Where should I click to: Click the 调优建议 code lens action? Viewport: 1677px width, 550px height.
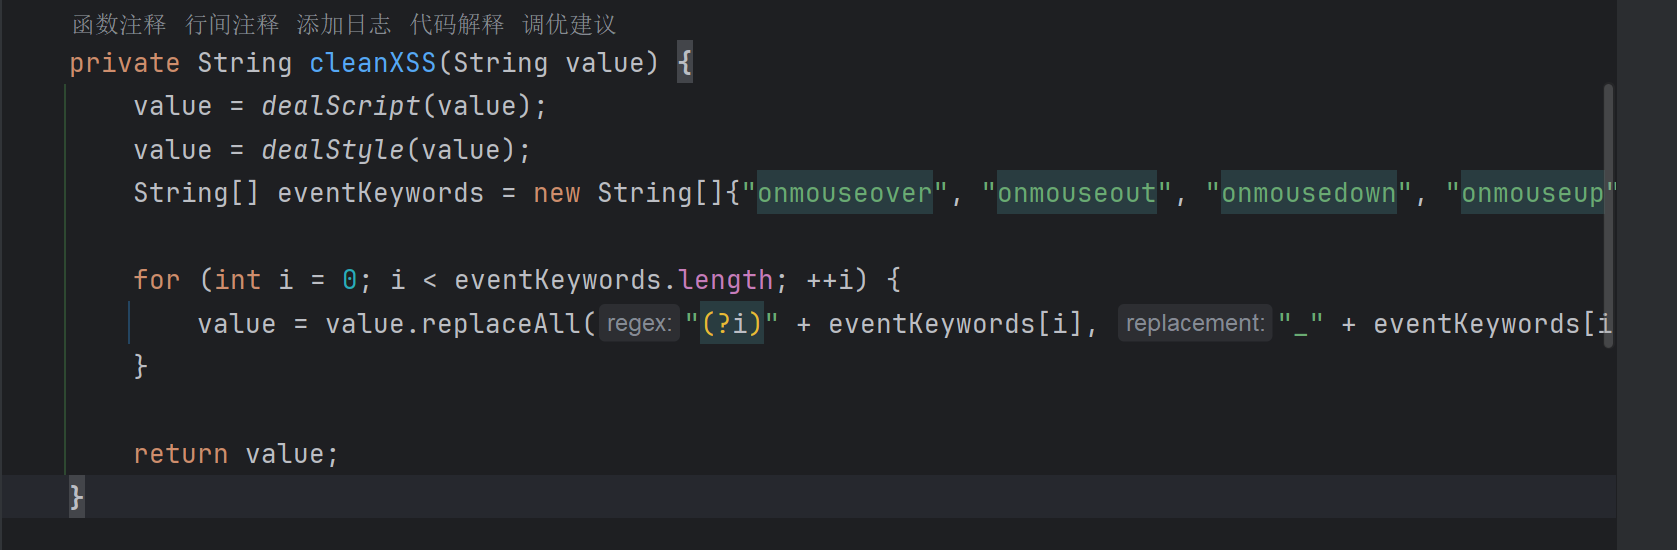click(x=569, y=24)
